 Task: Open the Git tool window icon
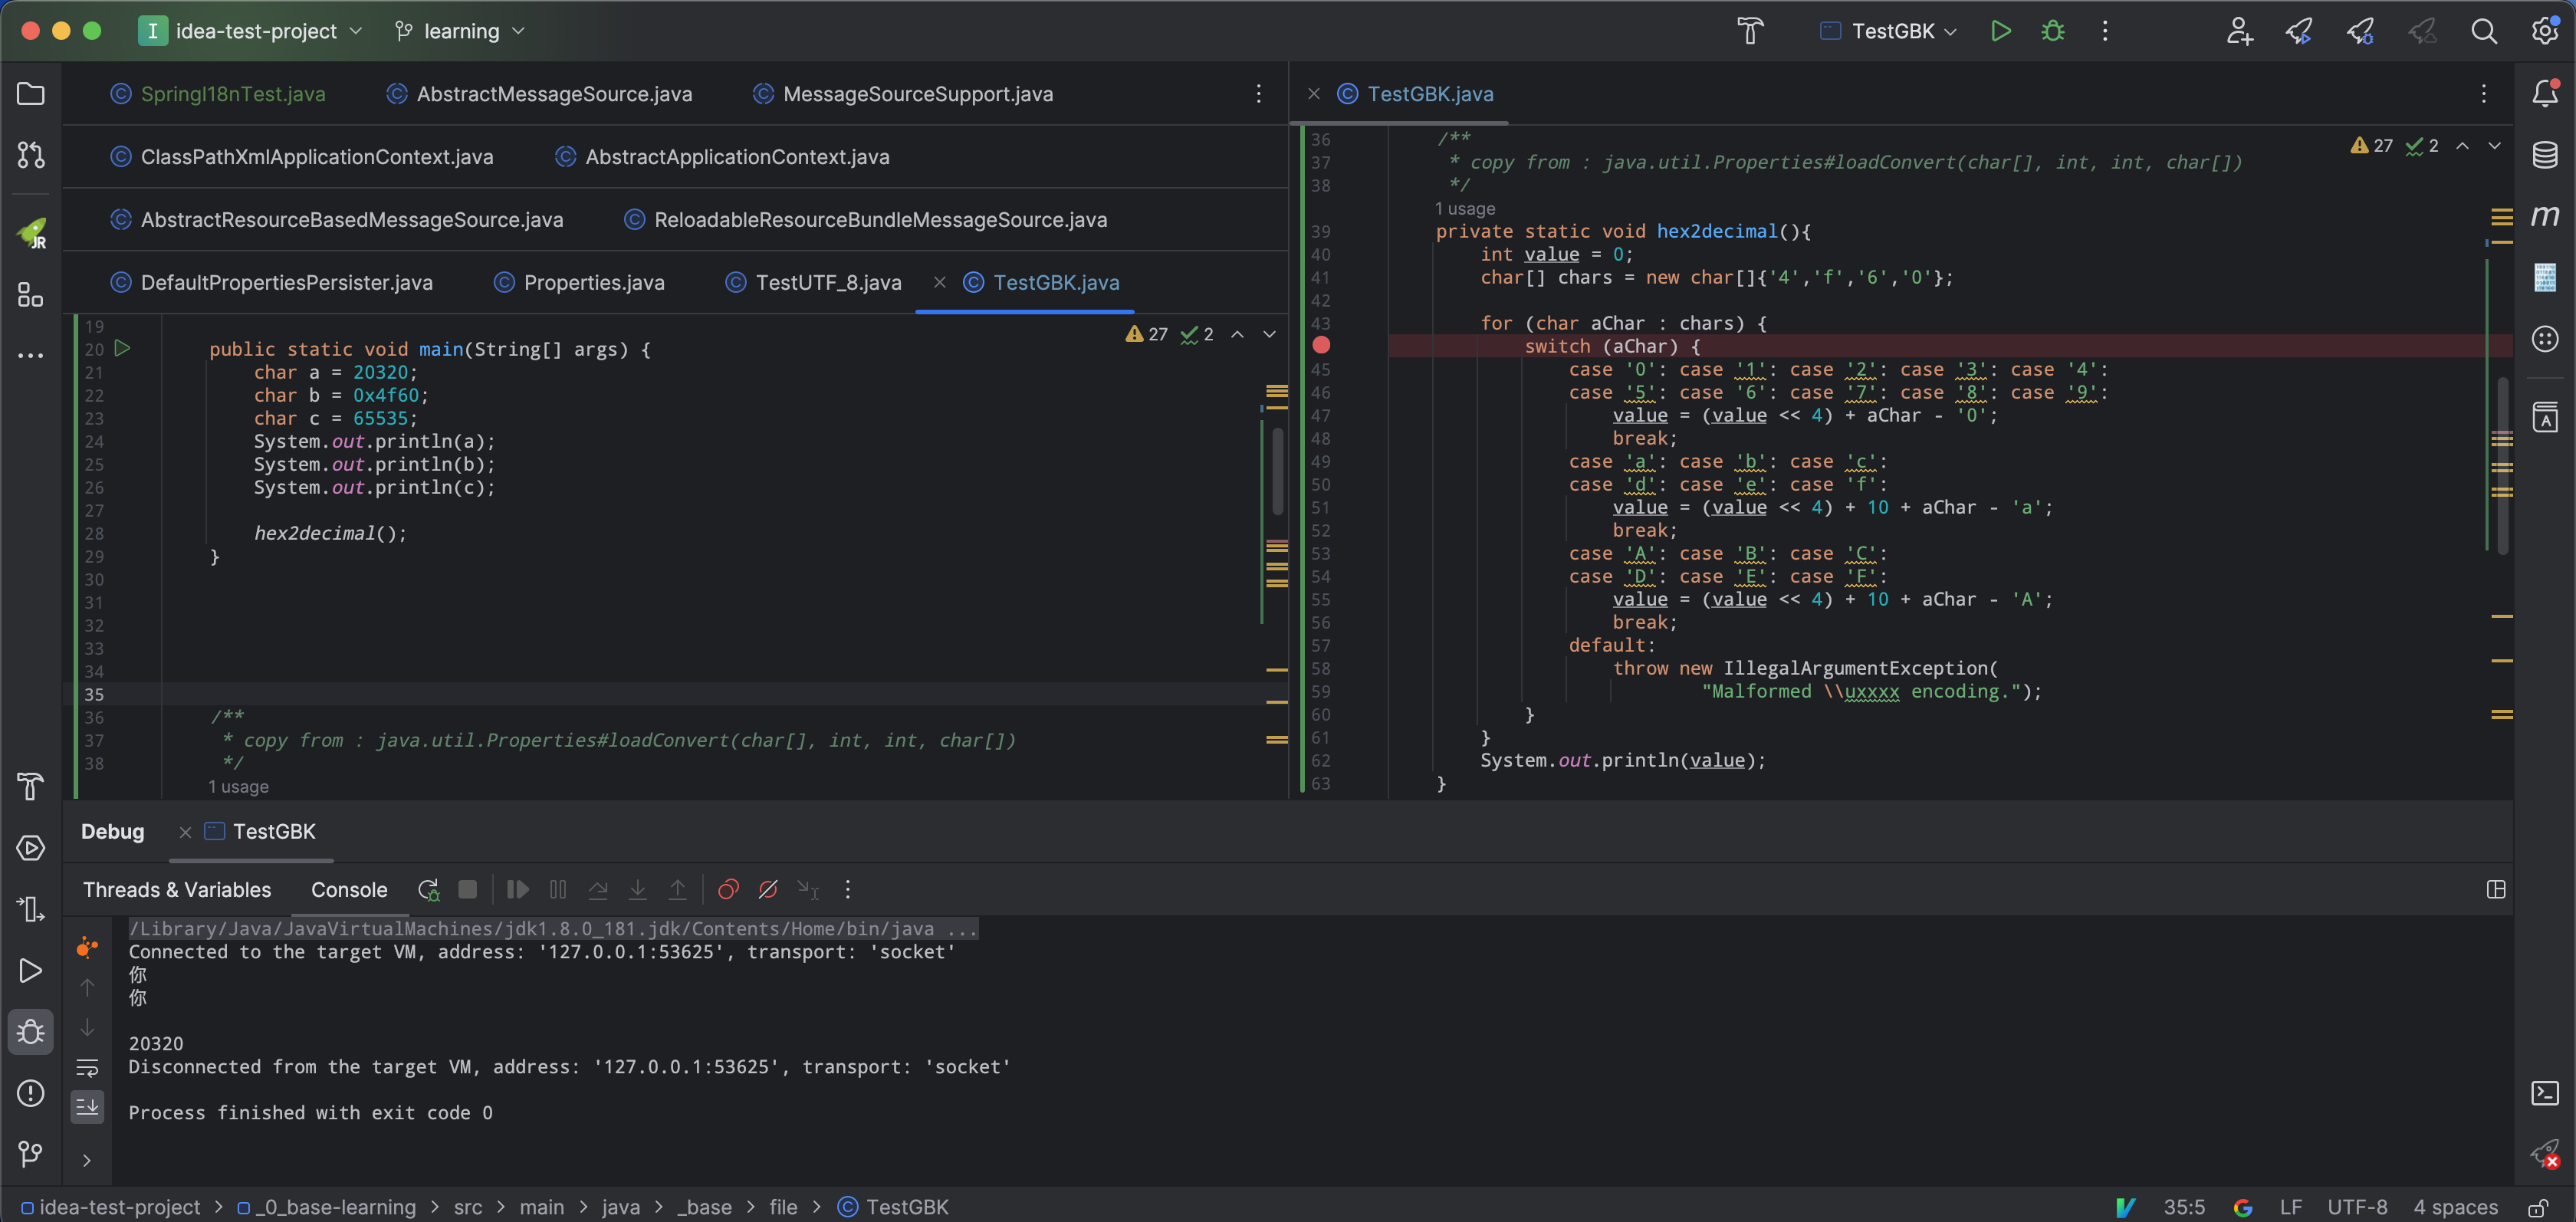(x=31, y=1154)
